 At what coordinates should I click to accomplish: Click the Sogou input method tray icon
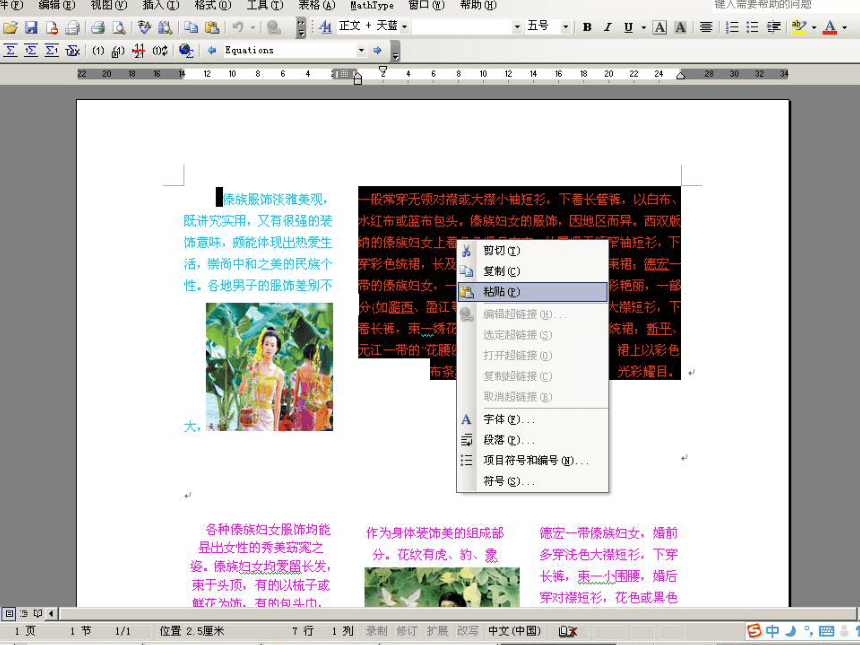click(x=755, y=631)
